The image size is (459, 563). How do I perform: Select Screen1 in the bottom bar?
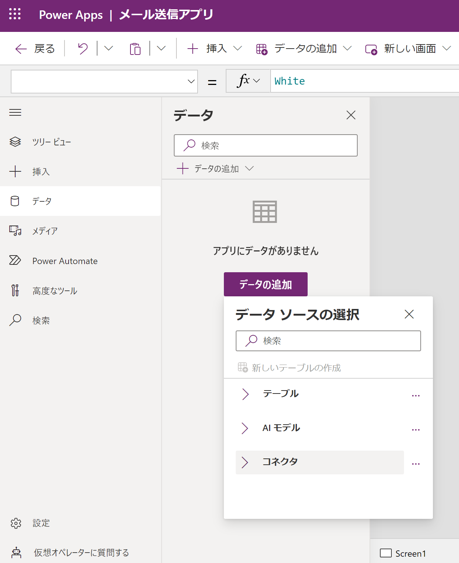coord(403,553)
